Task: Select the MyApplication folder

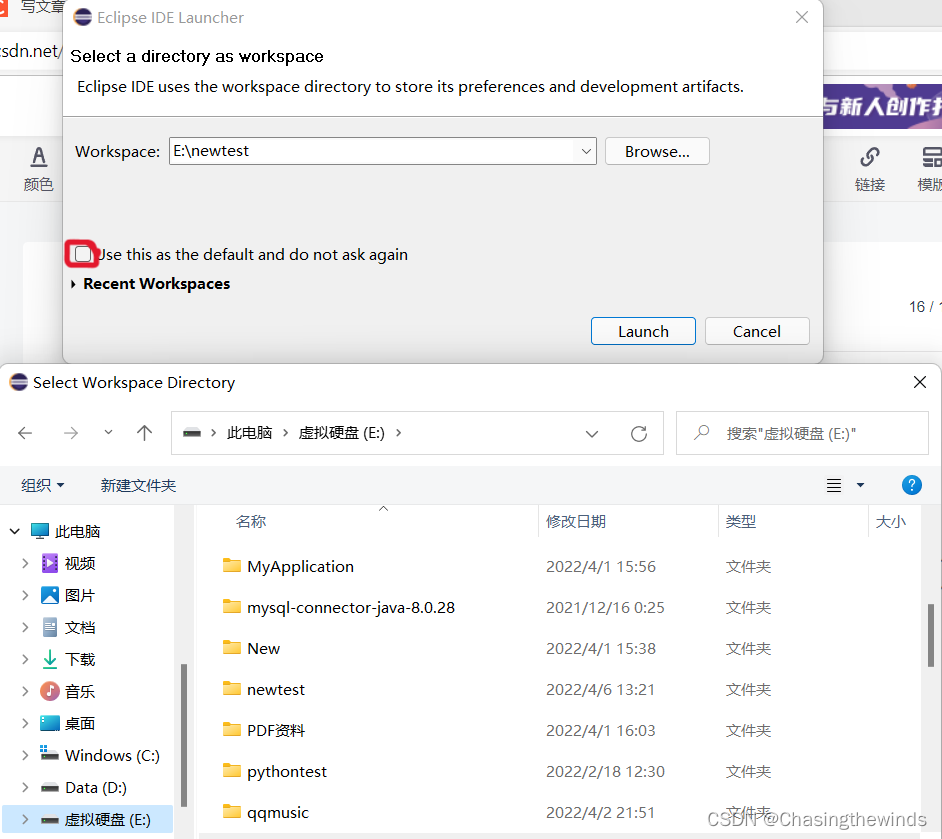Action: 300,567
